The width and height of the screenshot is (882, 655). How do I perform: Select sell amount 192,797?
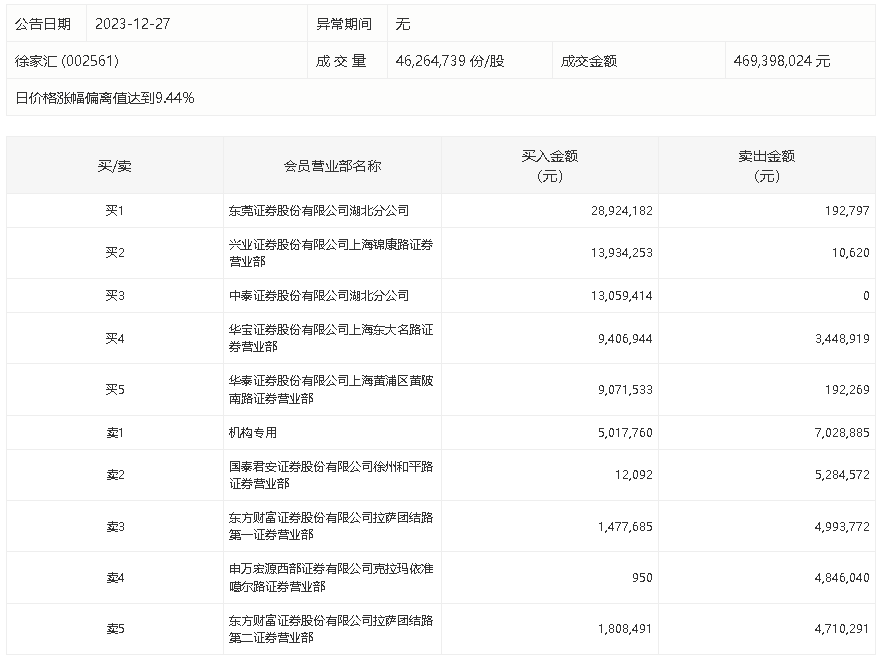click(847, 210)
